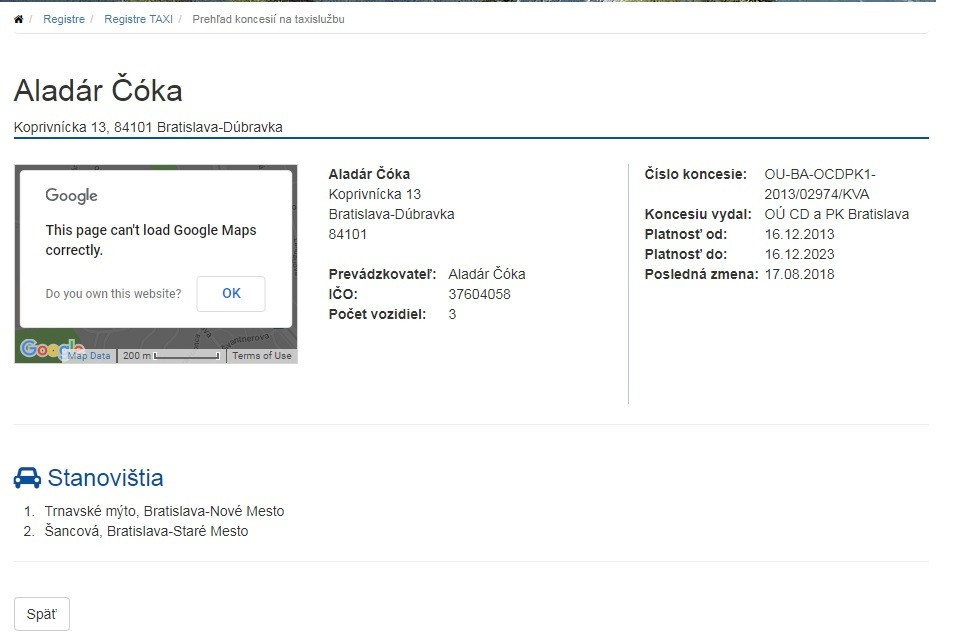
Task: Select Trnavské mýto stand entry
Action: click(x=164, y=511)
